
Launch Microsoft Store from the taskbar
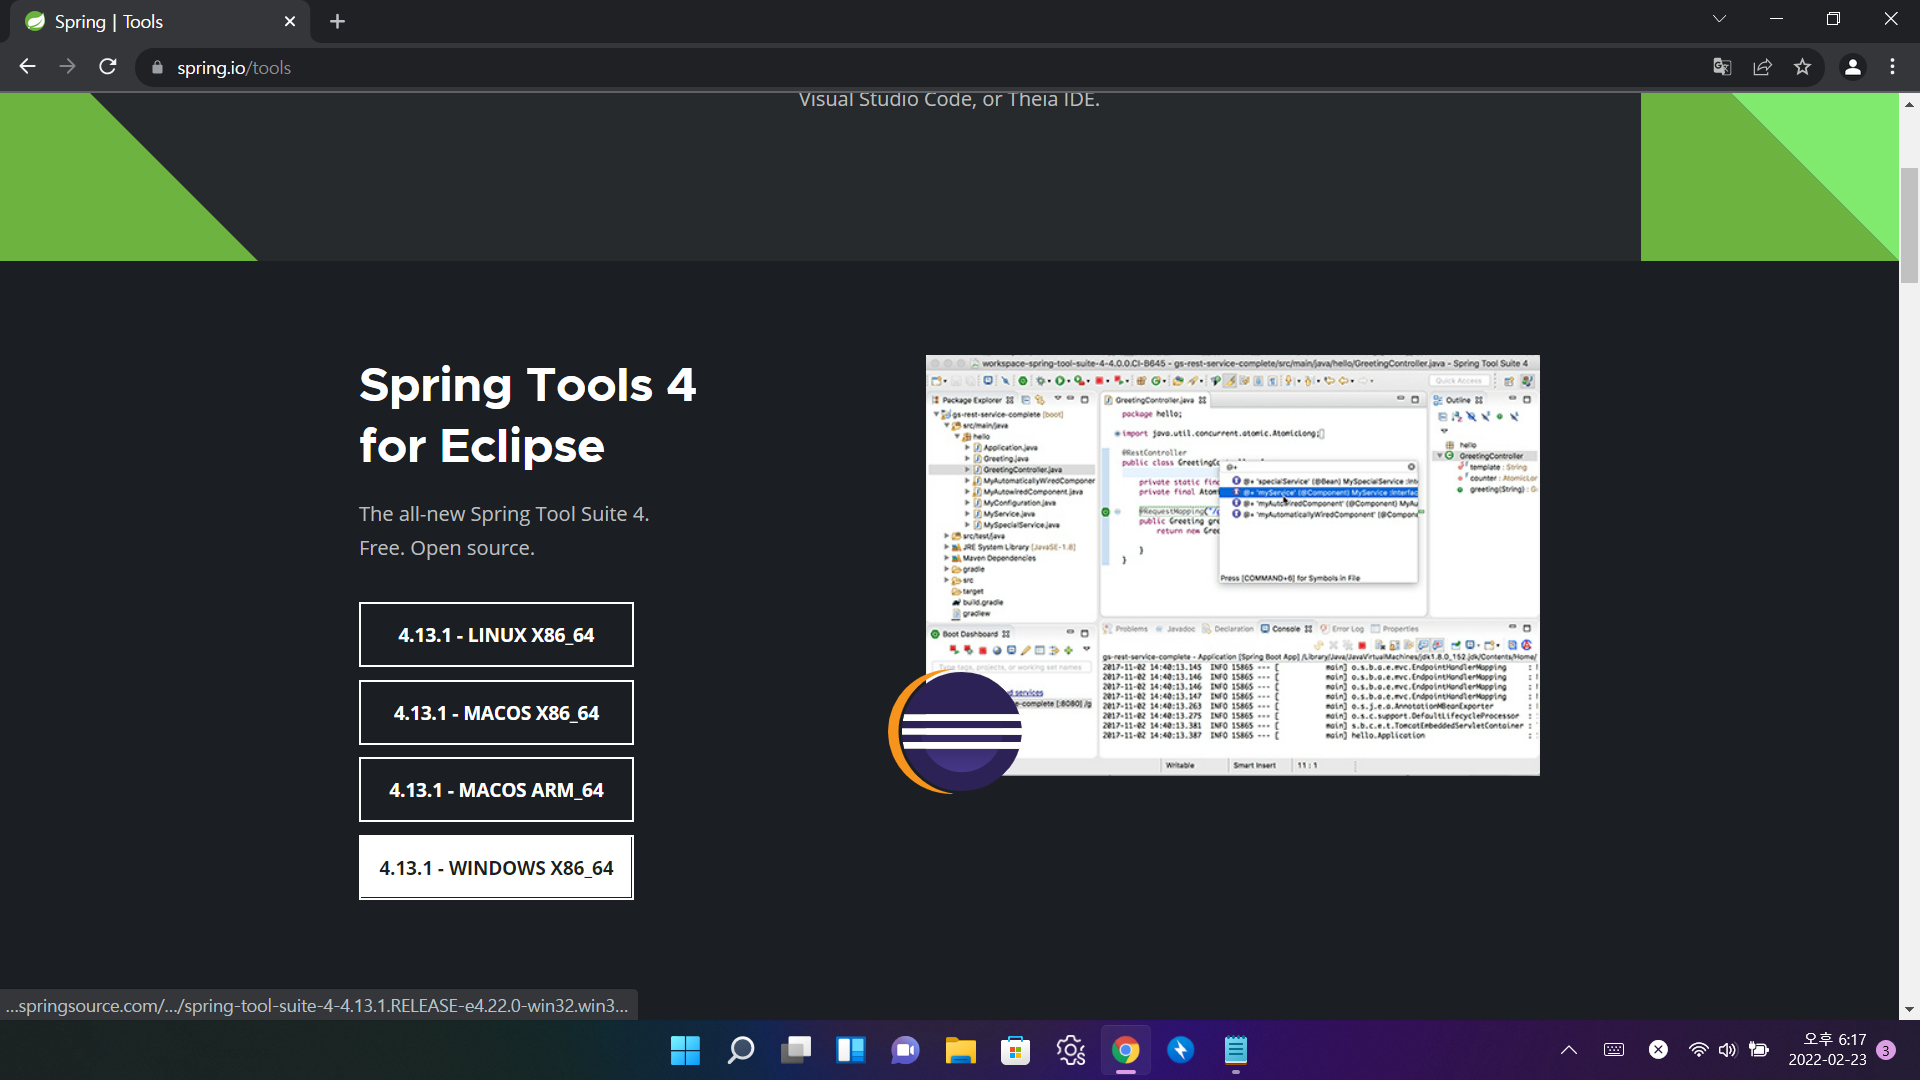1014,1050
